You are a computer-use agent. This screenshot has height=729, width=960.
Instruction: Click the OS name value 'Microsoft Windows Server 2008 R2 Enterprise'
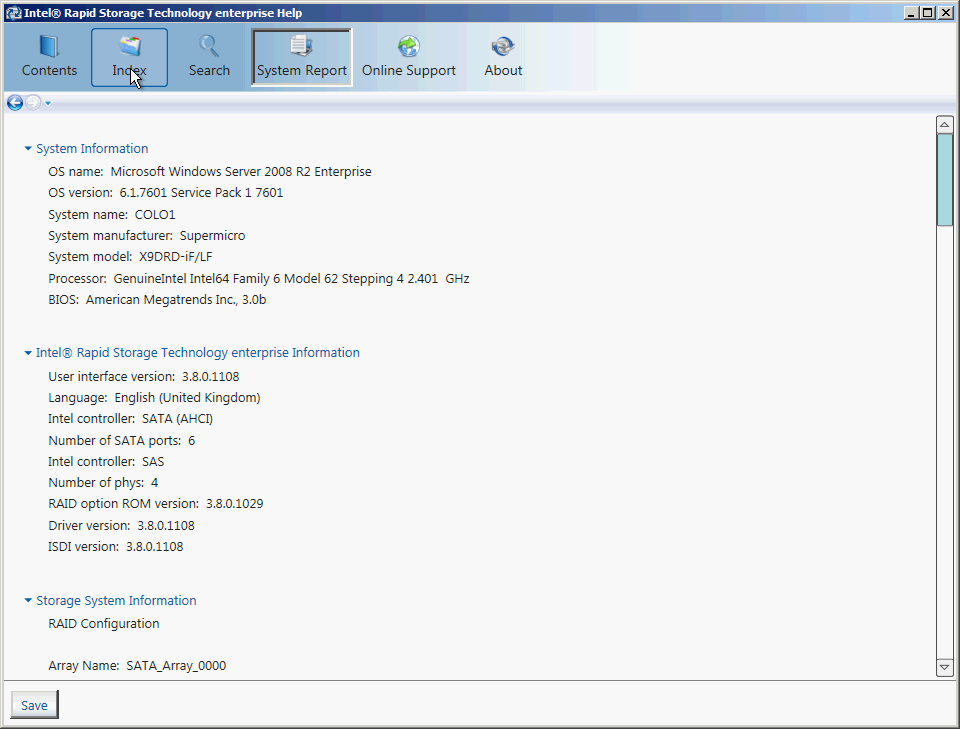click(241, 172)
